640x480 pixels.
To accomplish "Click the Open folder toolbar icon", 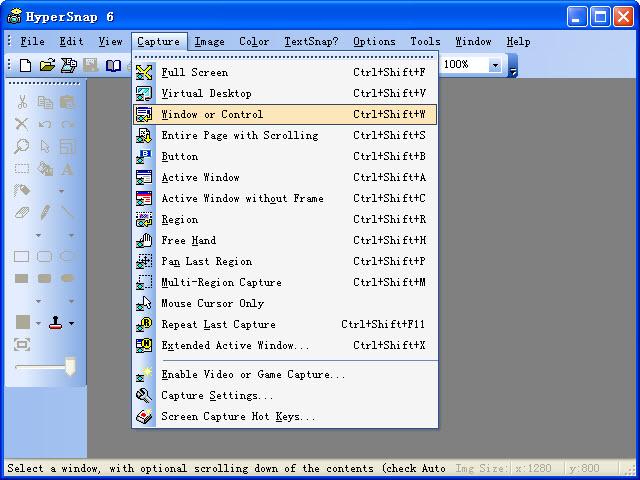I will 47,65.
